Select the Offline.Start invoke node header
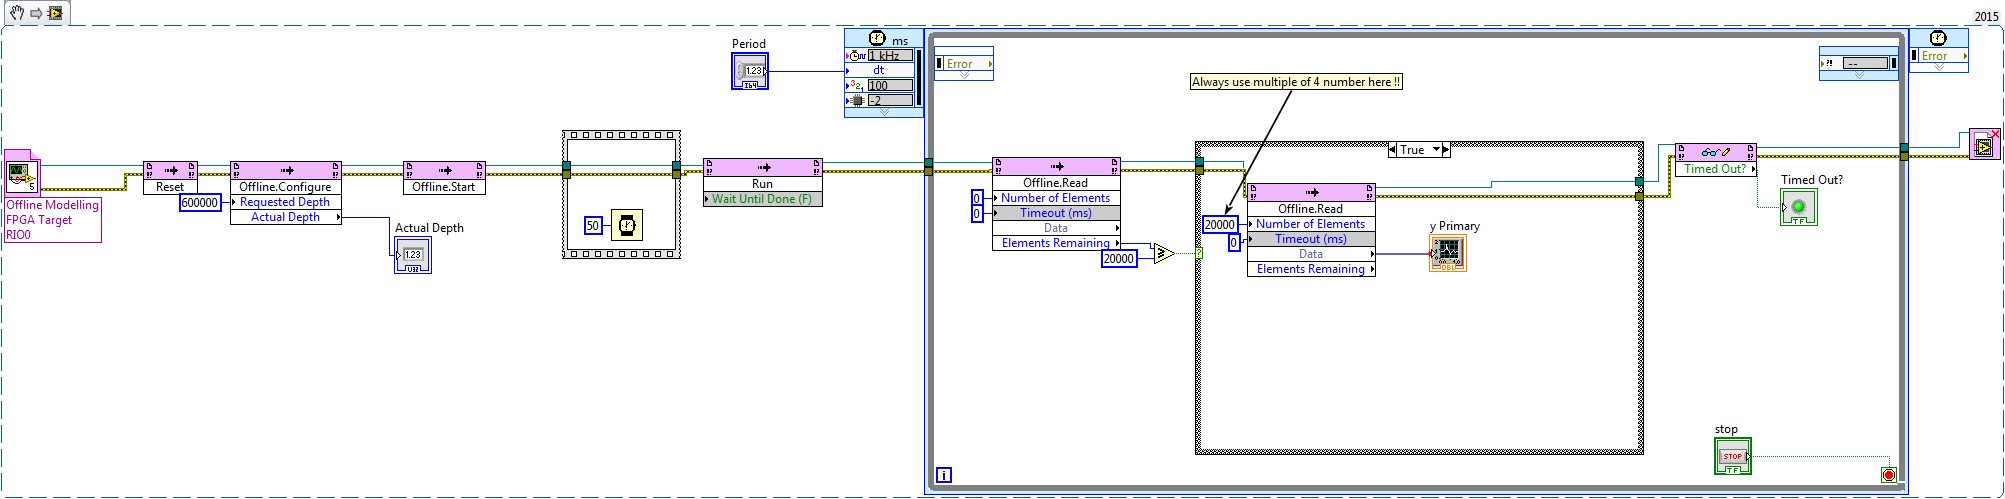The image size is (2005, 499). [445, 171]
